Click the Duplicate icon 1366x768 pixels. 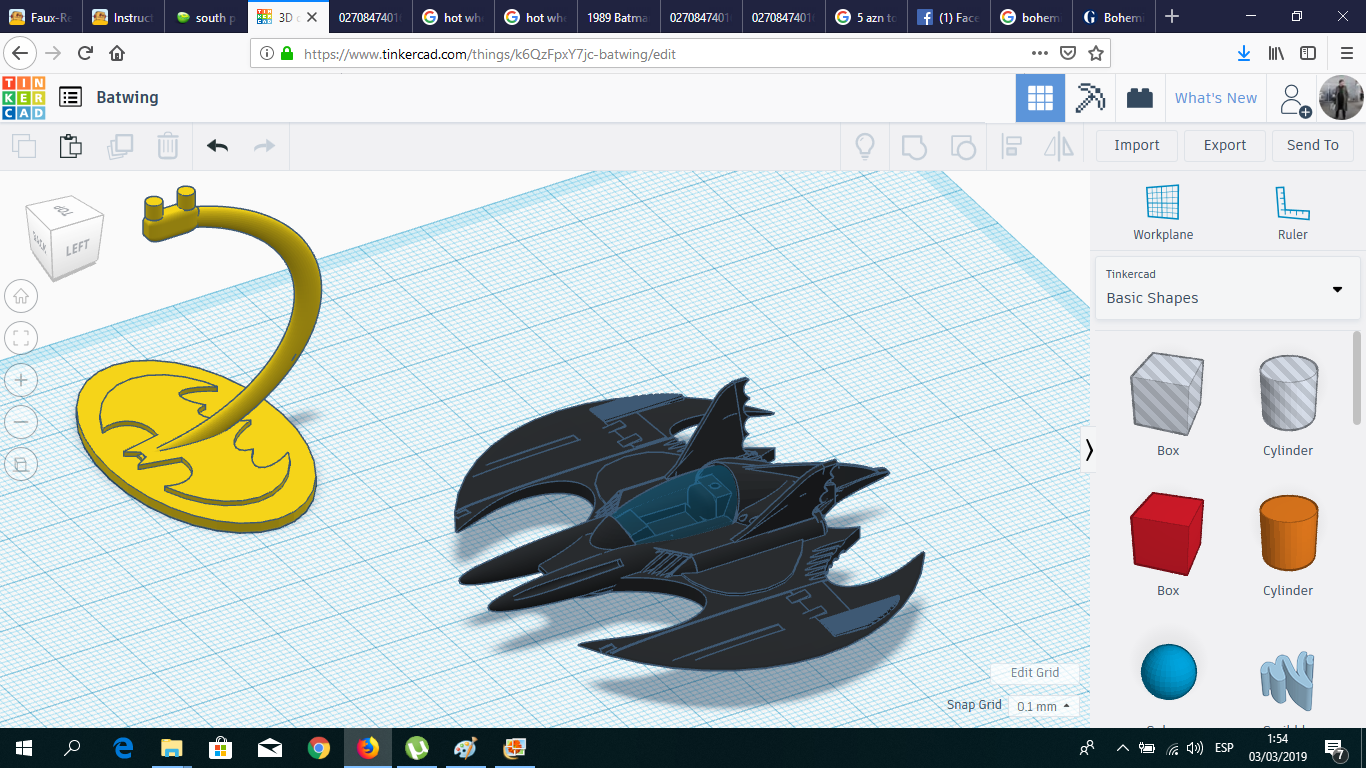[x=120, y=146]
